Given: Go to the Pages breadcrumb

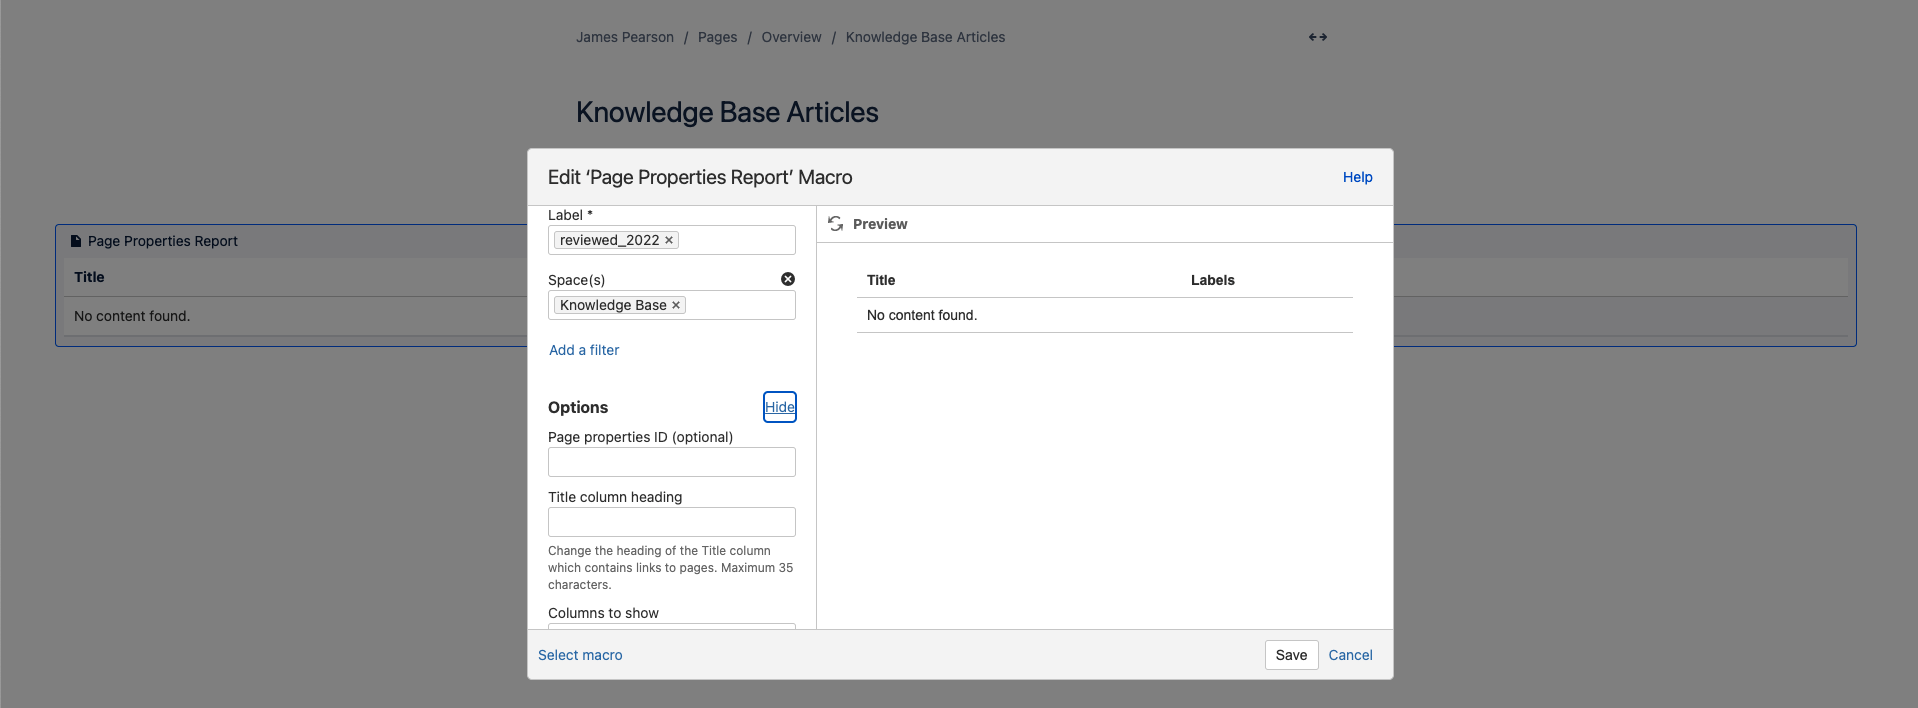Looking at the screenshot, I should [x=717, y=37].
